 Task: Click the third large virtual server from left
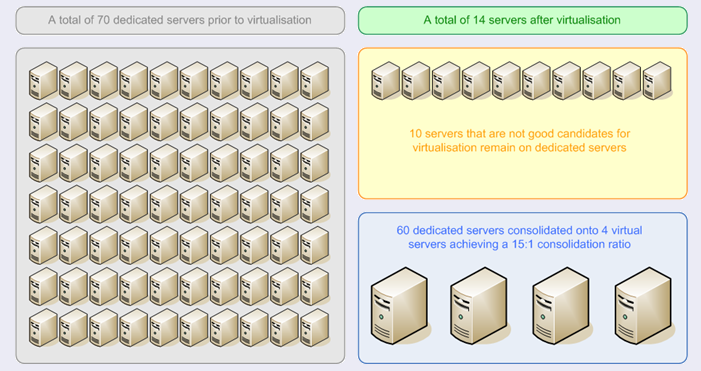point(561,306)
